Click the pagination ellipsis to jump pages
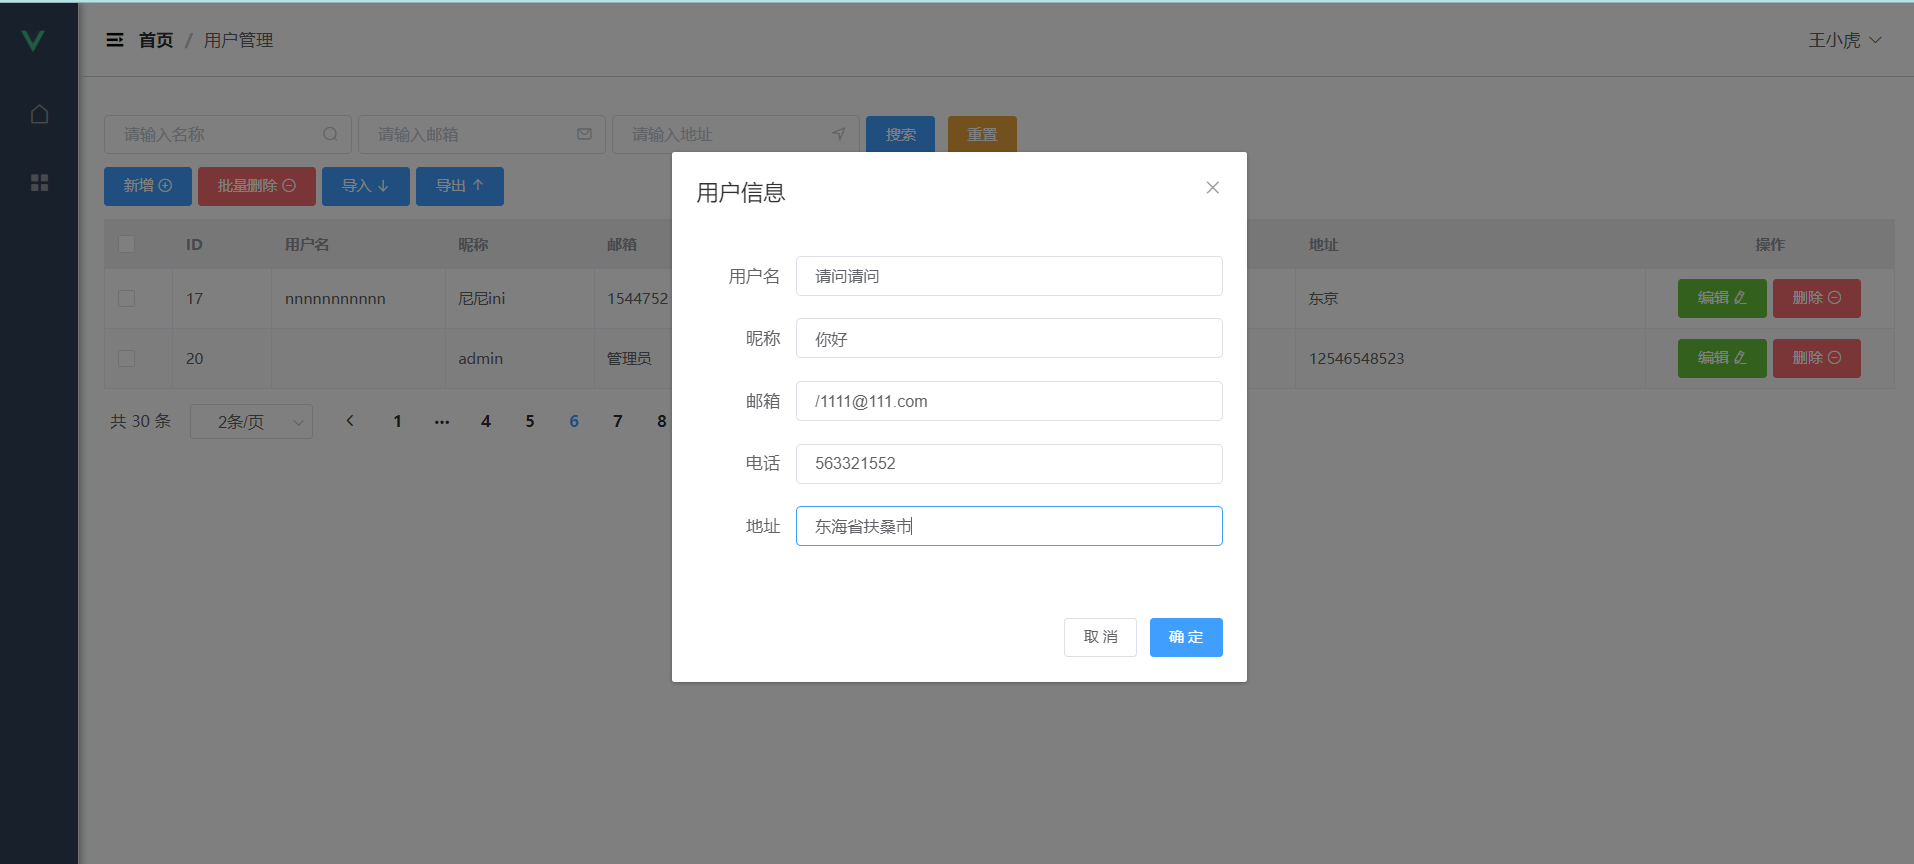Viewport: 1914px width, 864px height. pyautogui.click(x=442, y=421)
